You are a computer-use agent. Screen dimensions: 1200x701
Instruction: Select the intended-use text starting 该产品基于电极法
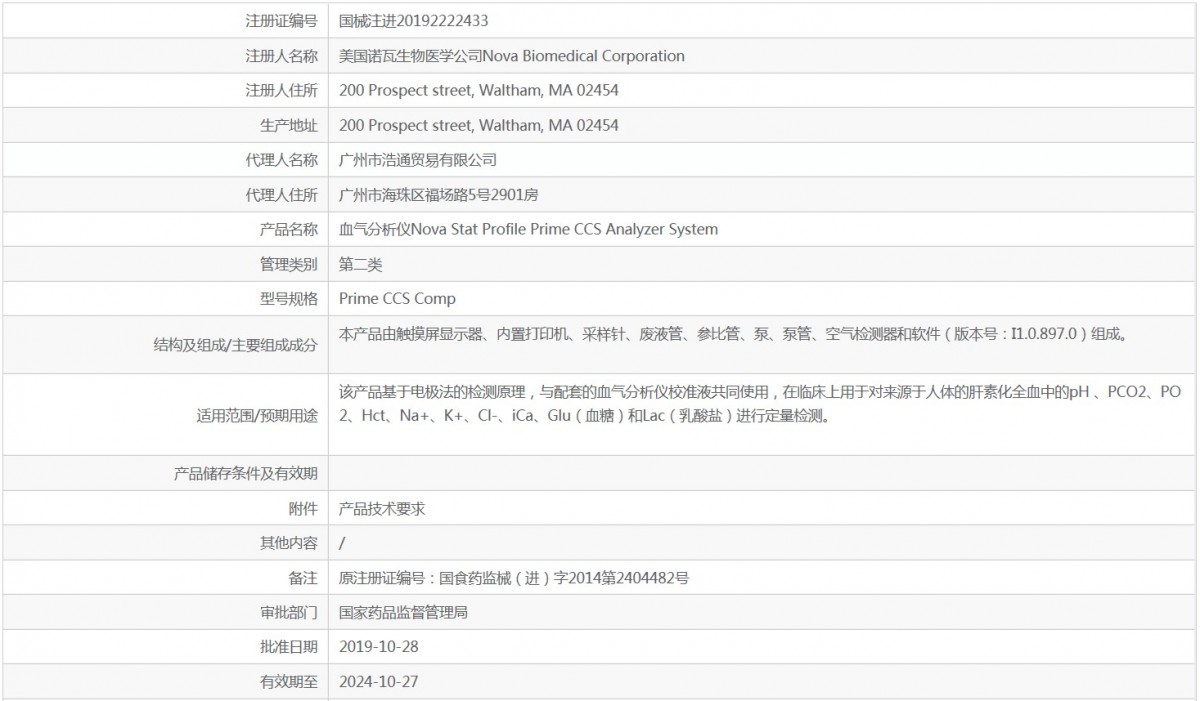[x=760, y=404]
